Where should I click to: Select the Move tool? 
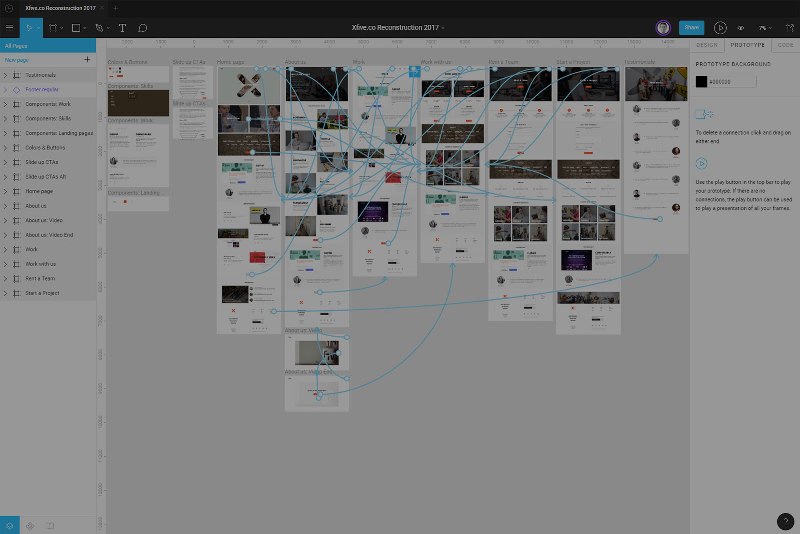point(30,28)
